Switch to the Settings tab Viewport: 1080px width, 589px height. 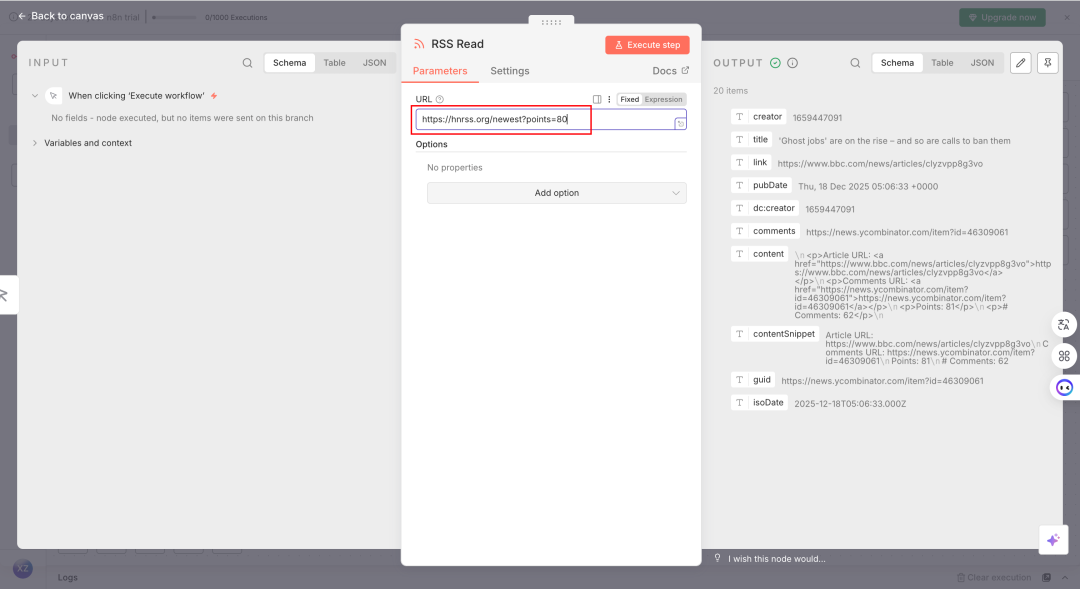click(x=510, y=71)
